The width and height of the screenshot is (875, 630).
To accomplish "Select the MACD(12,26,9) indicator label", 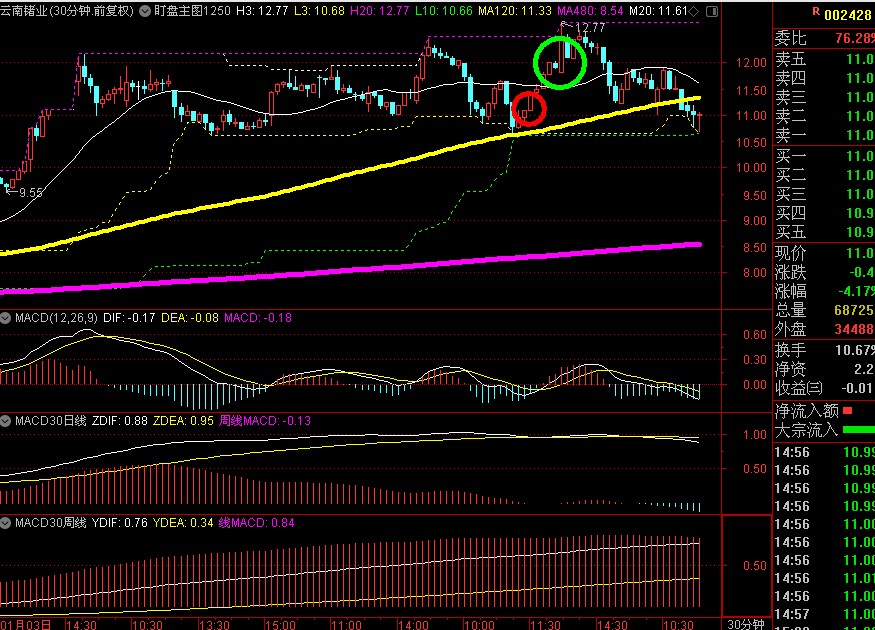I will (x=56, y=318).
